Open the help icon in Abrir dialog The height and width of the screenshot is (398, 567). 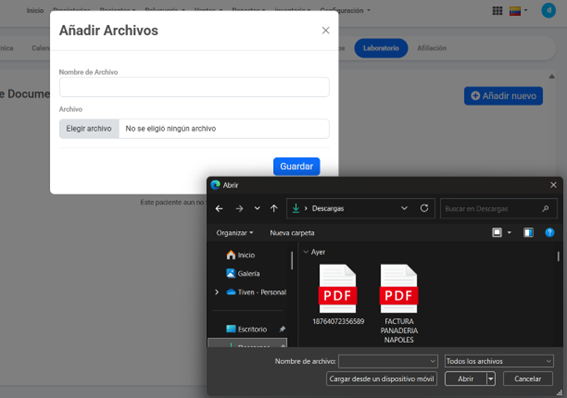point(549,232)
